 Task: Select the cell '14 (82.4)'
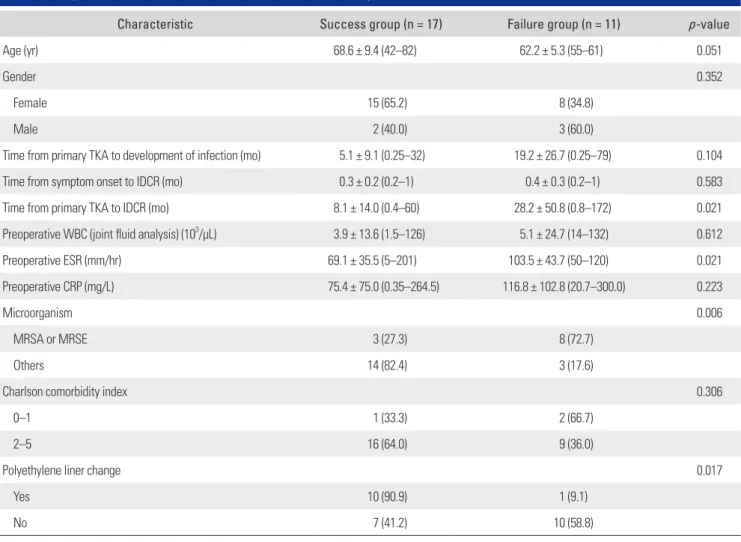coord(388,365)
